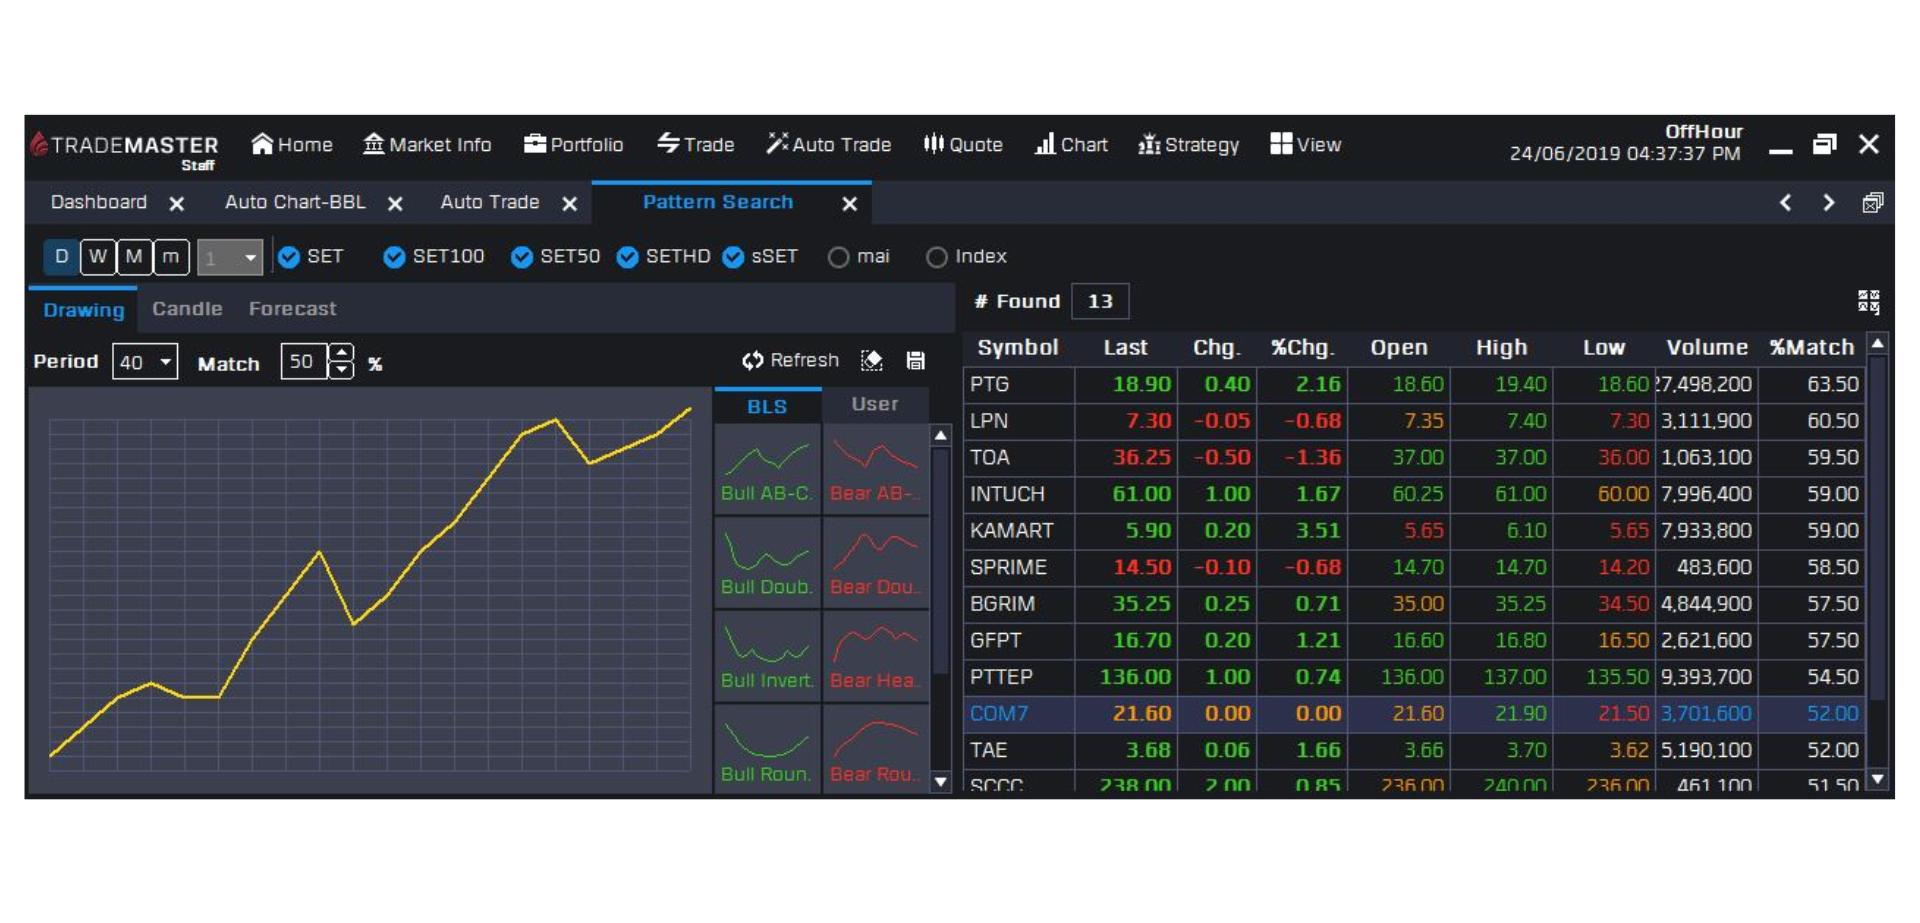
Task: Switch to the Candle tab
Action: coord(187,309)
